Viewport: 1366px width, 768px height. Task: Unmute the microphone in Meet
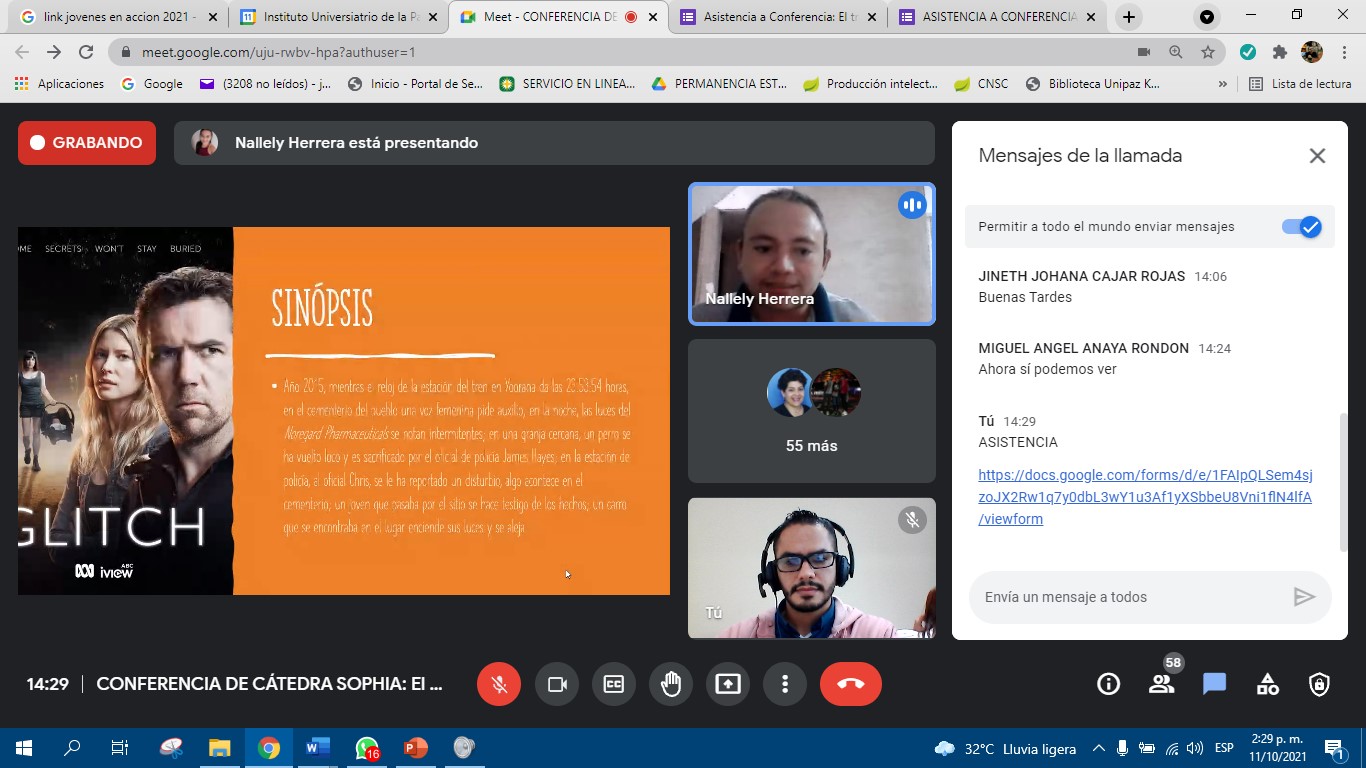499,684
